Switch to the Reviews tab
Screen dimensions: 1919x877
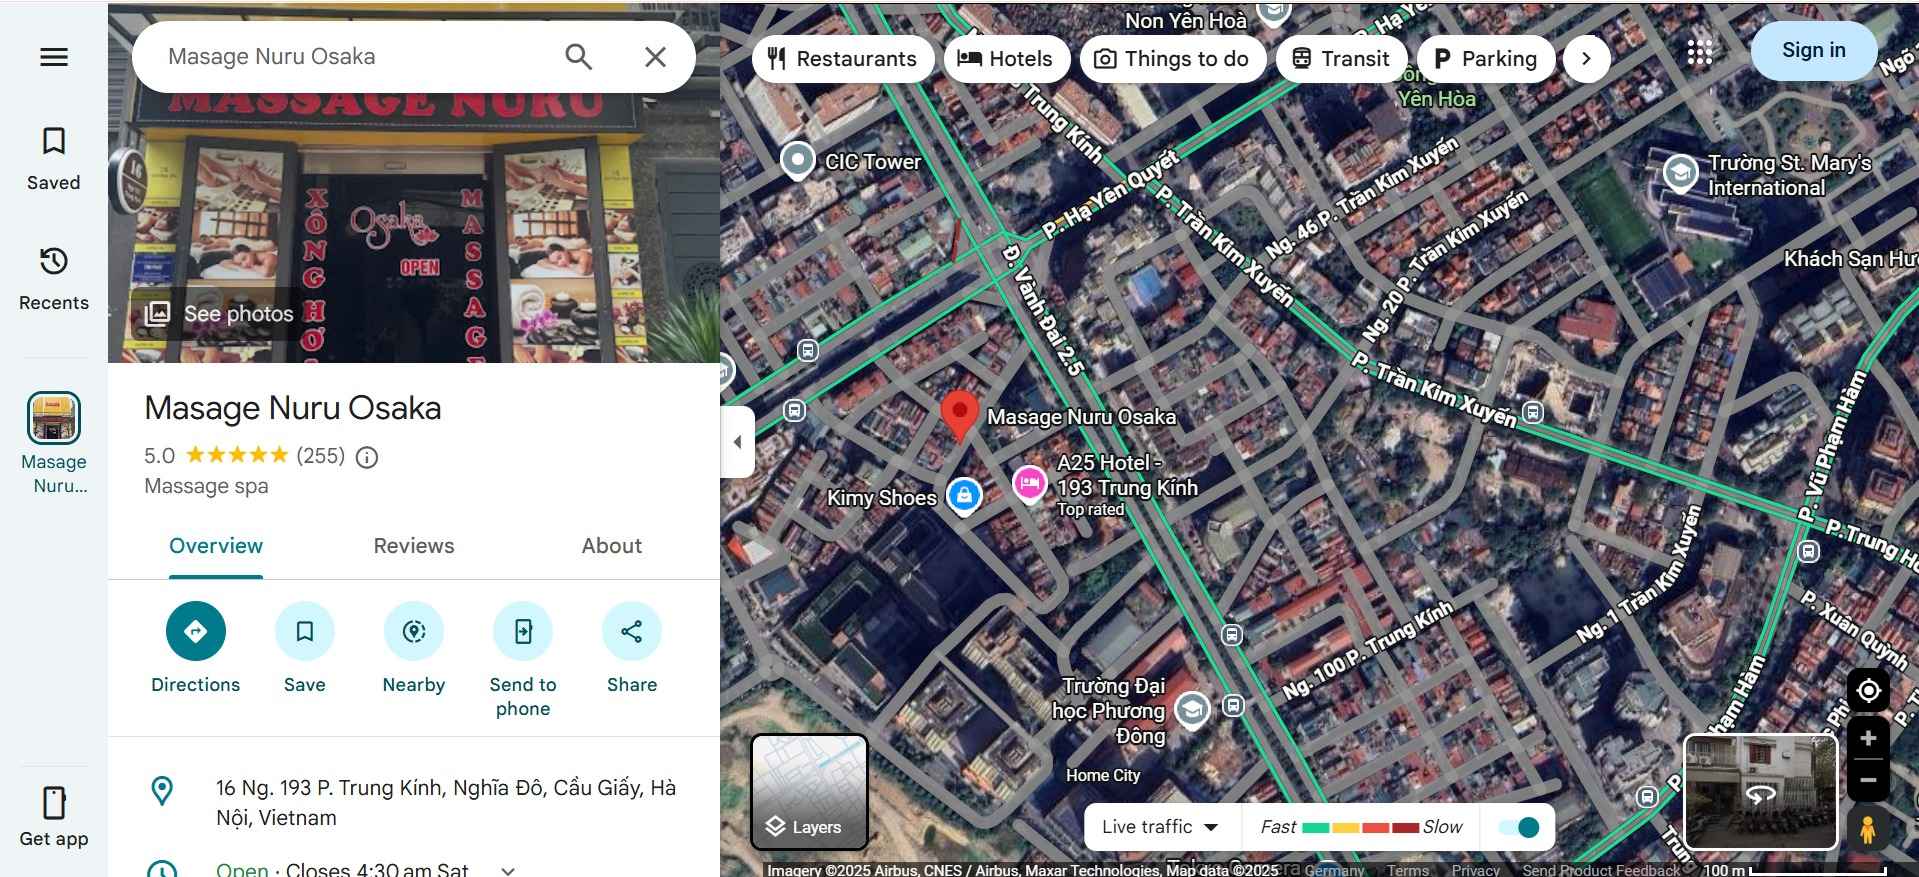click(414, 546)
